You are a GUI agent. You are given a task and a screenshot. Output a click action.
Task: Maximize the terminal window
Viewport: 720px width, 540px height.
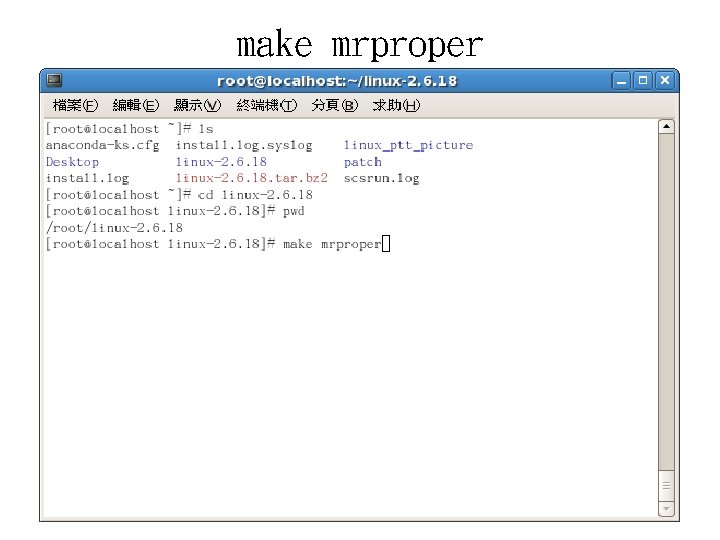643,81
